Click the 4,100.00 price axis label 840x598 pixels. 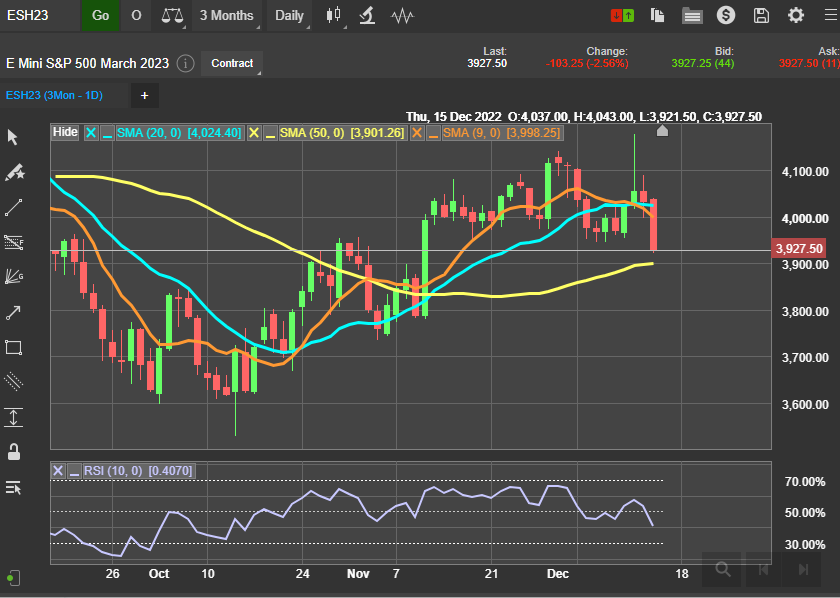click(x=805, y=172)
